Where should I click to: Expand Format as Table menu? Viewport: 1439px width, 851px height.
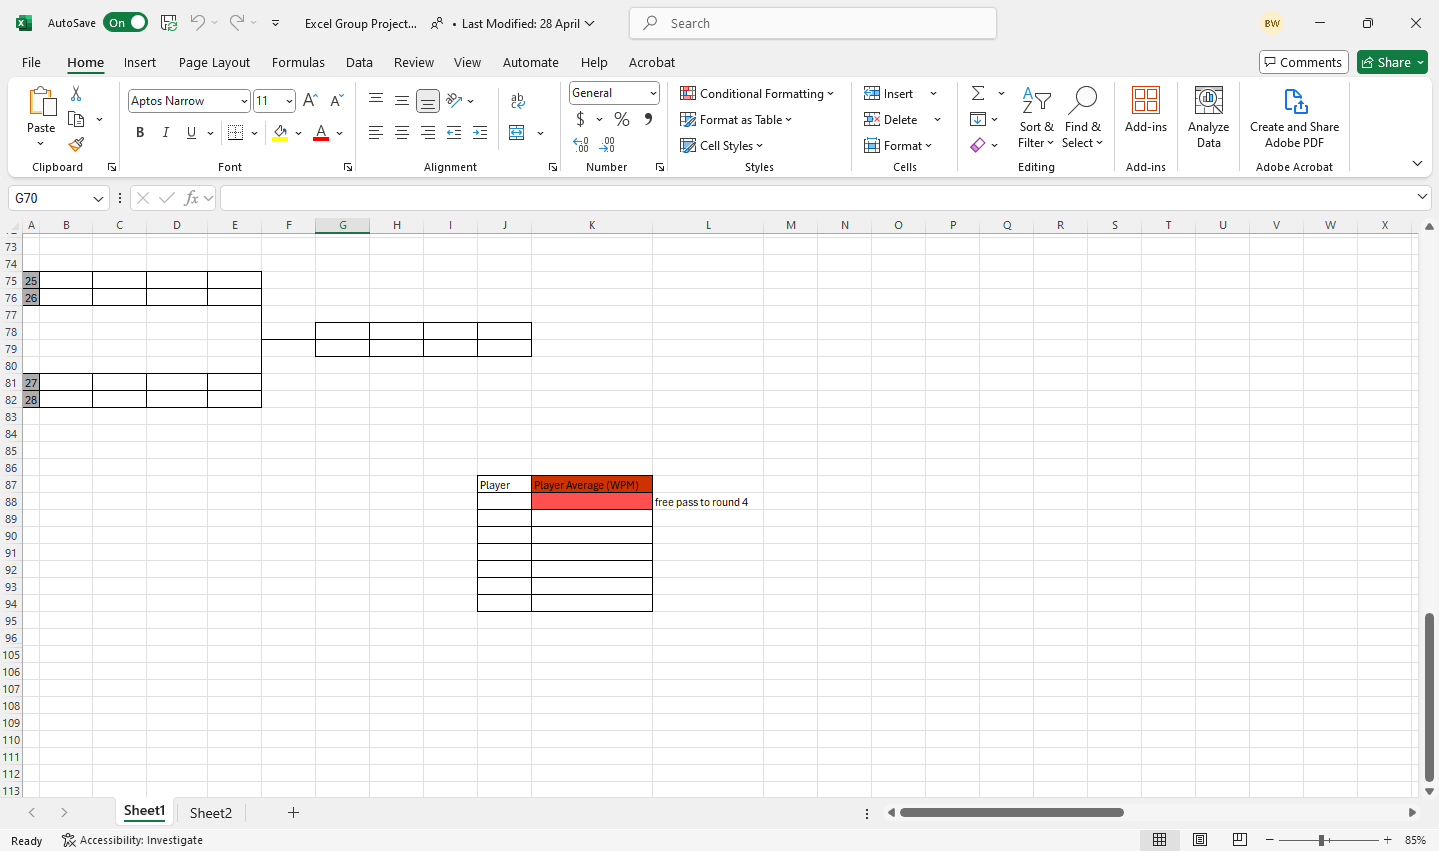tap(736, 120)
